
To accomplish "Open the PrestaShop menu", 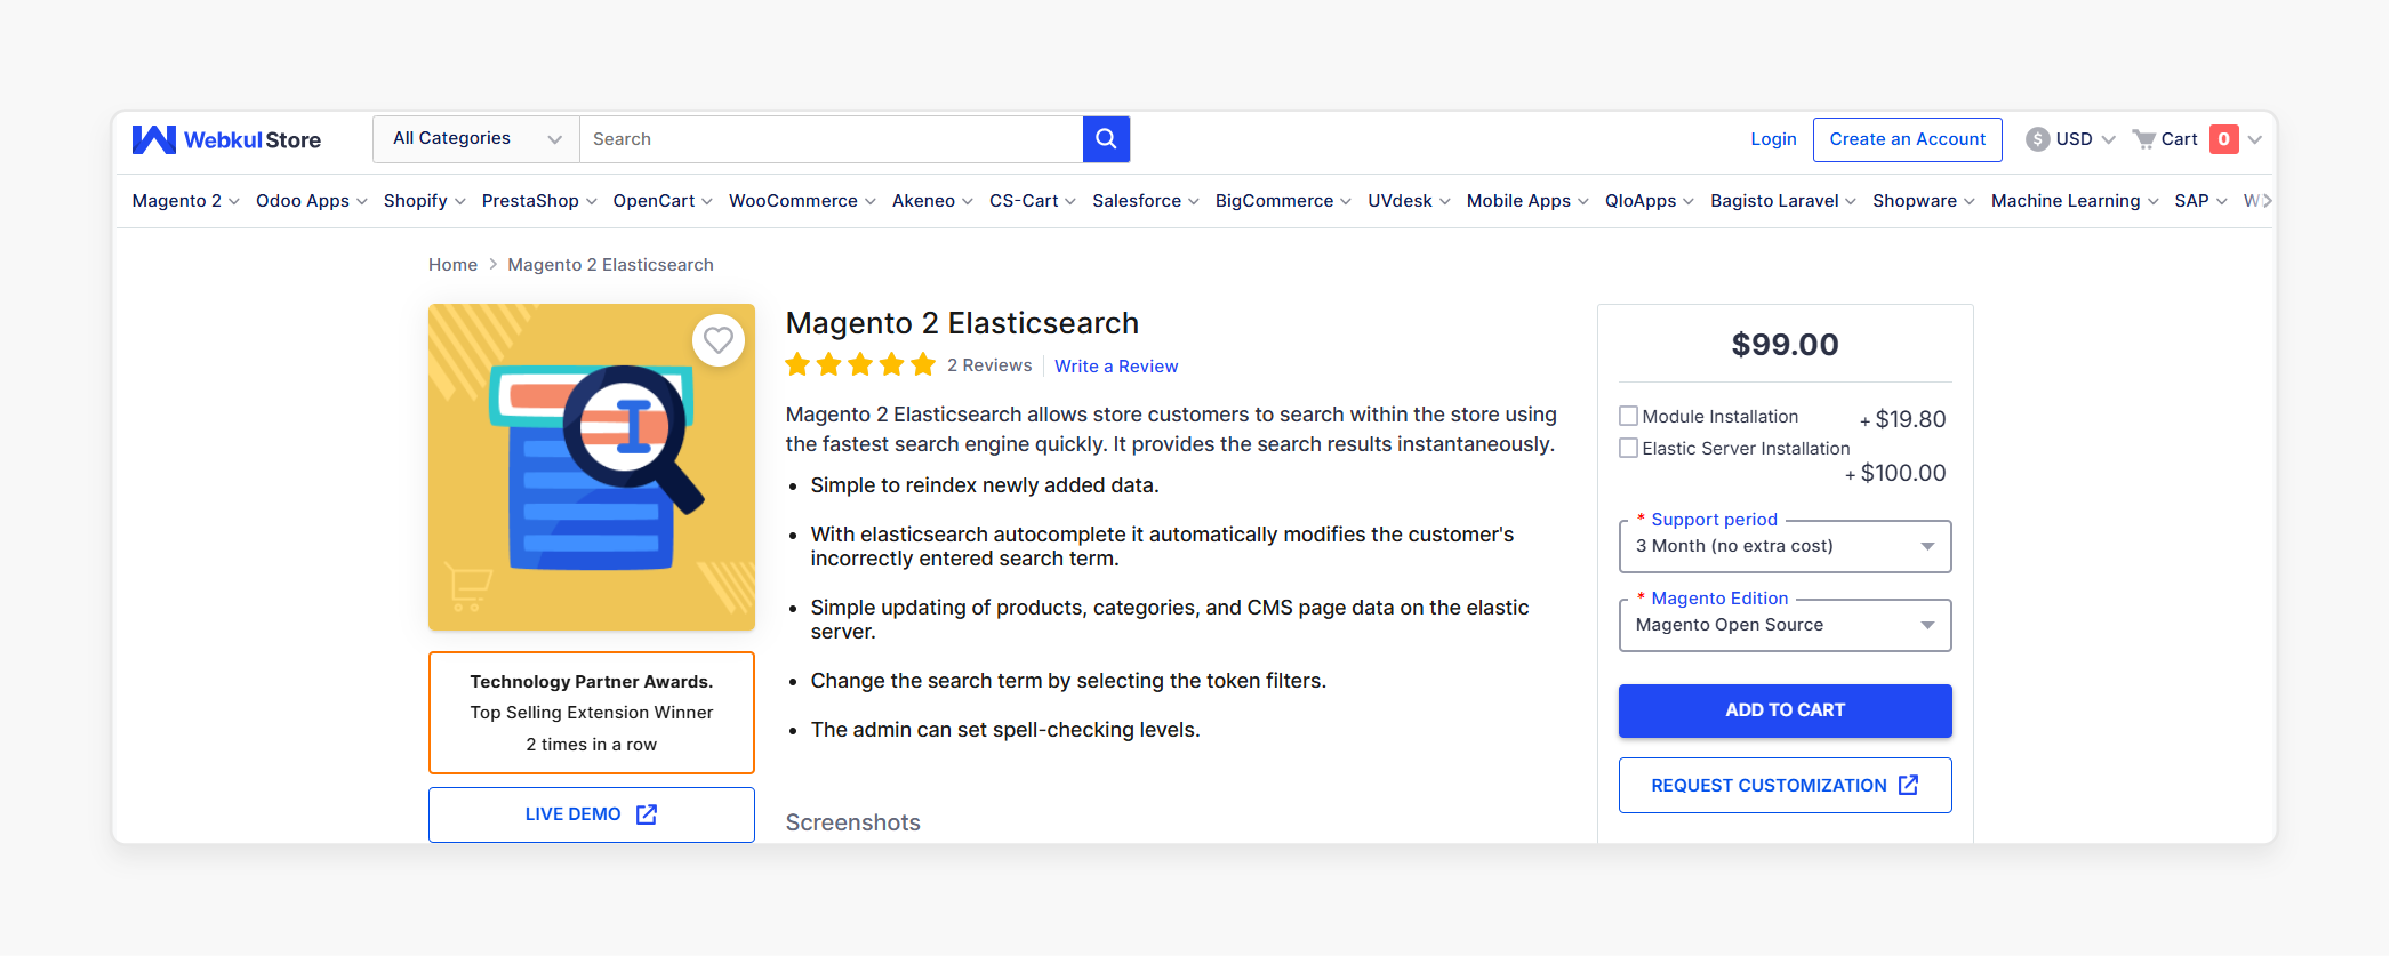I will coord(539,201).
